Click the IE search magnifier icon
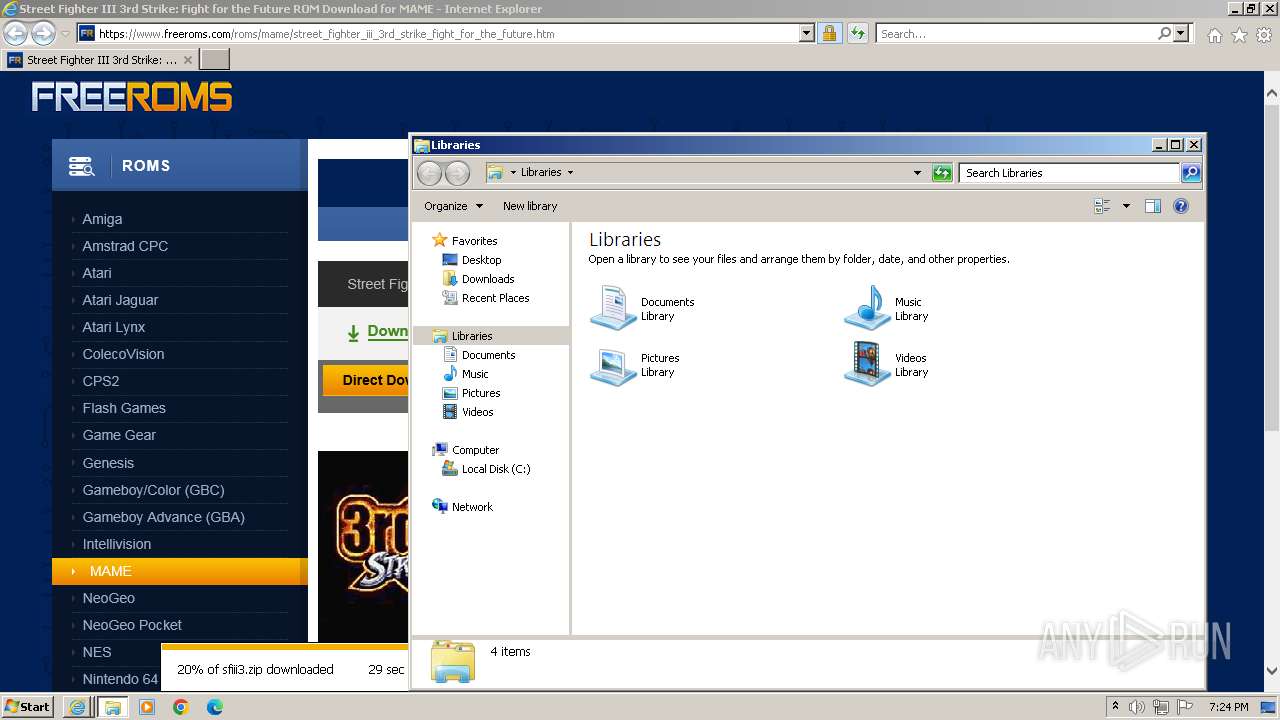1280x720 pixels. [1164, 33]
